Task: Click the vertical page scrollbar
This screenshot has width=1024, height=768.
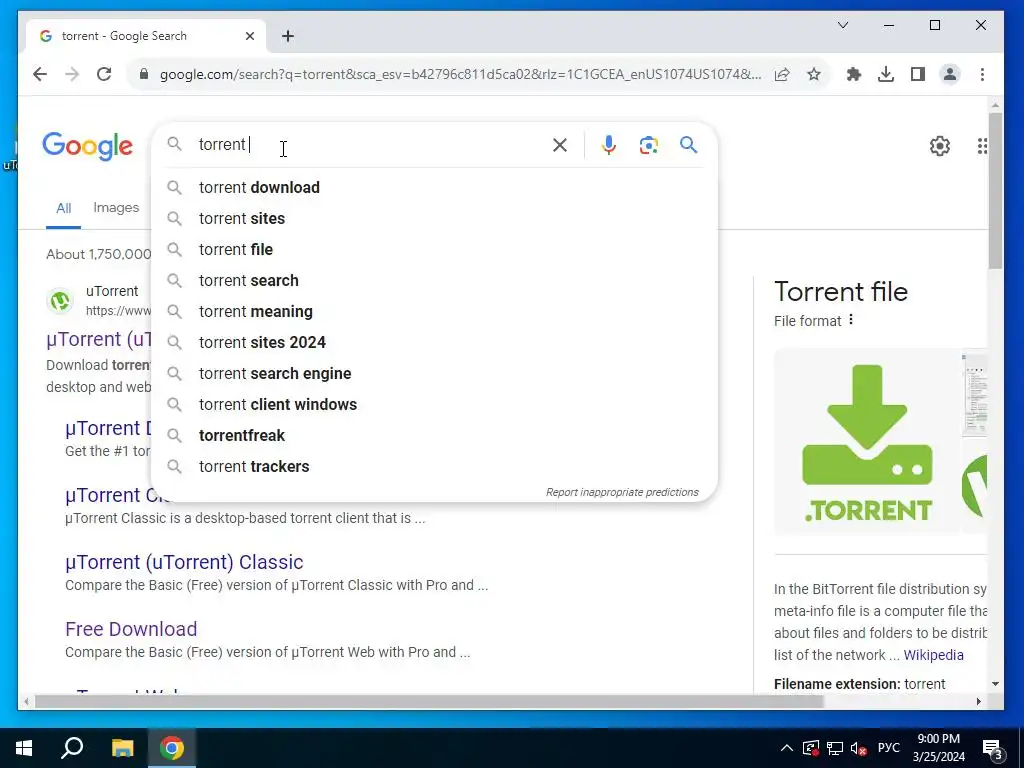Action: click(995, 191)
